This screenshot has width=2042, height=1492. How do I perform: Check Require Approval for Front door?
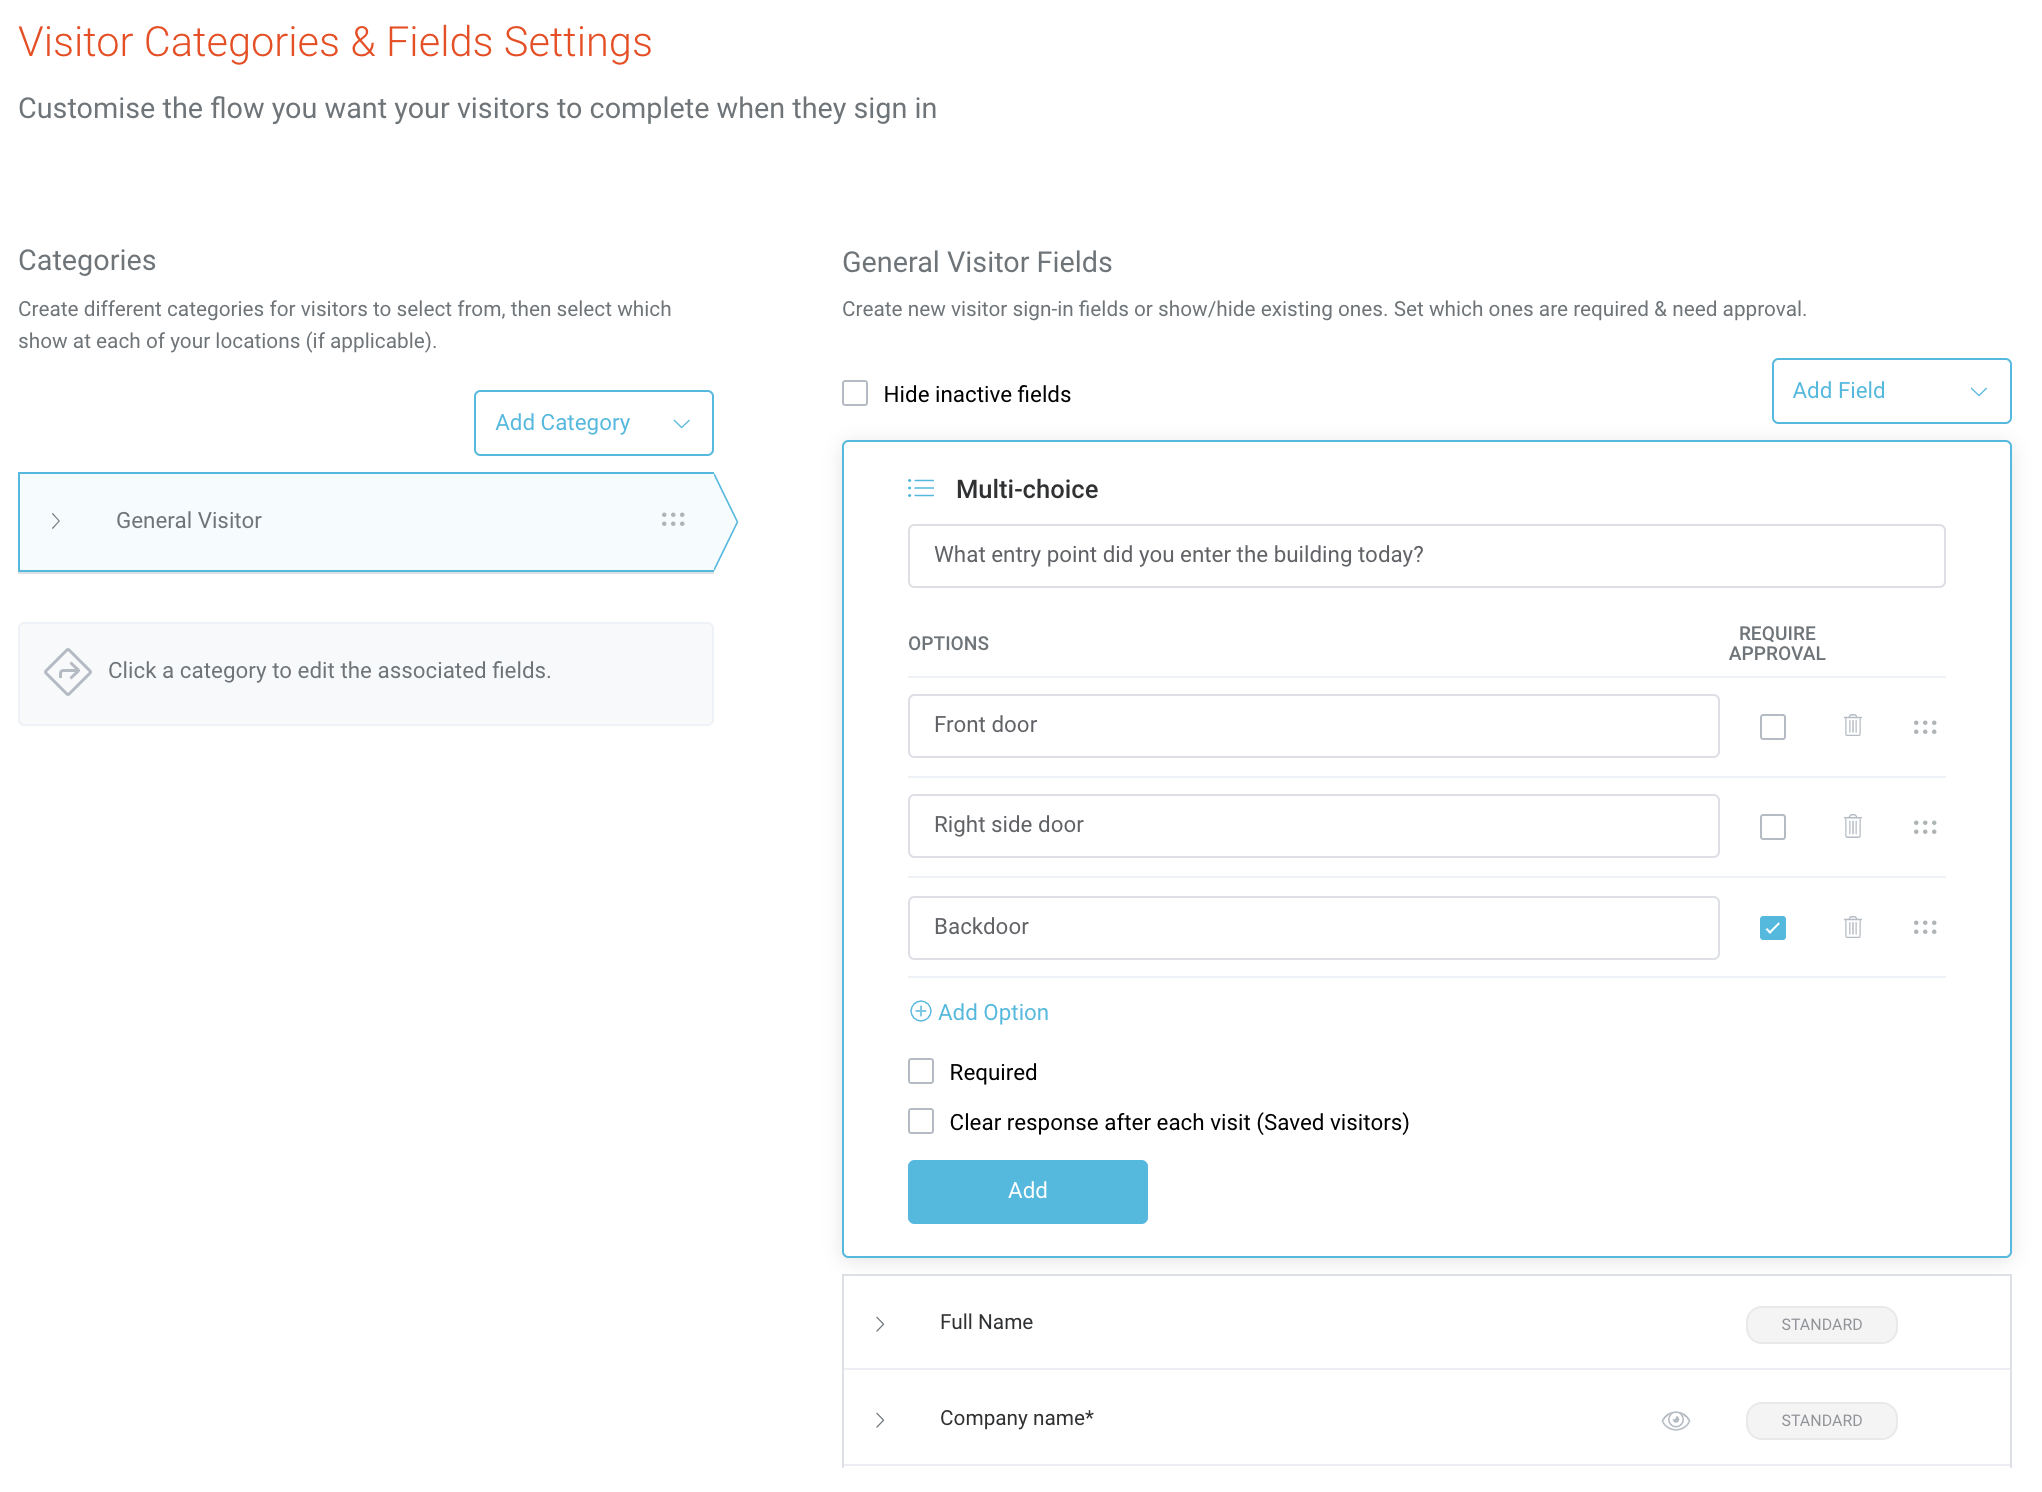click(x=1773, y=727)
